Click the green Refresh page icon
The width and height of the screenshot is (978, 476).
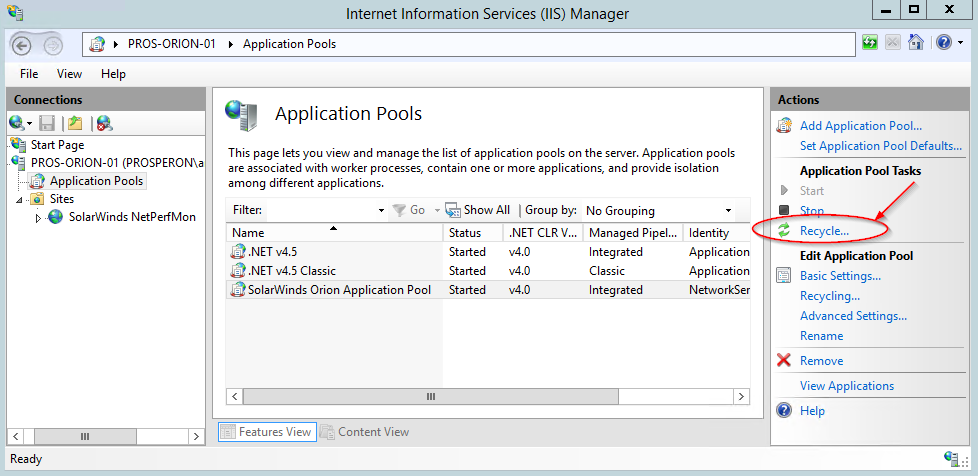coord(869,42)
